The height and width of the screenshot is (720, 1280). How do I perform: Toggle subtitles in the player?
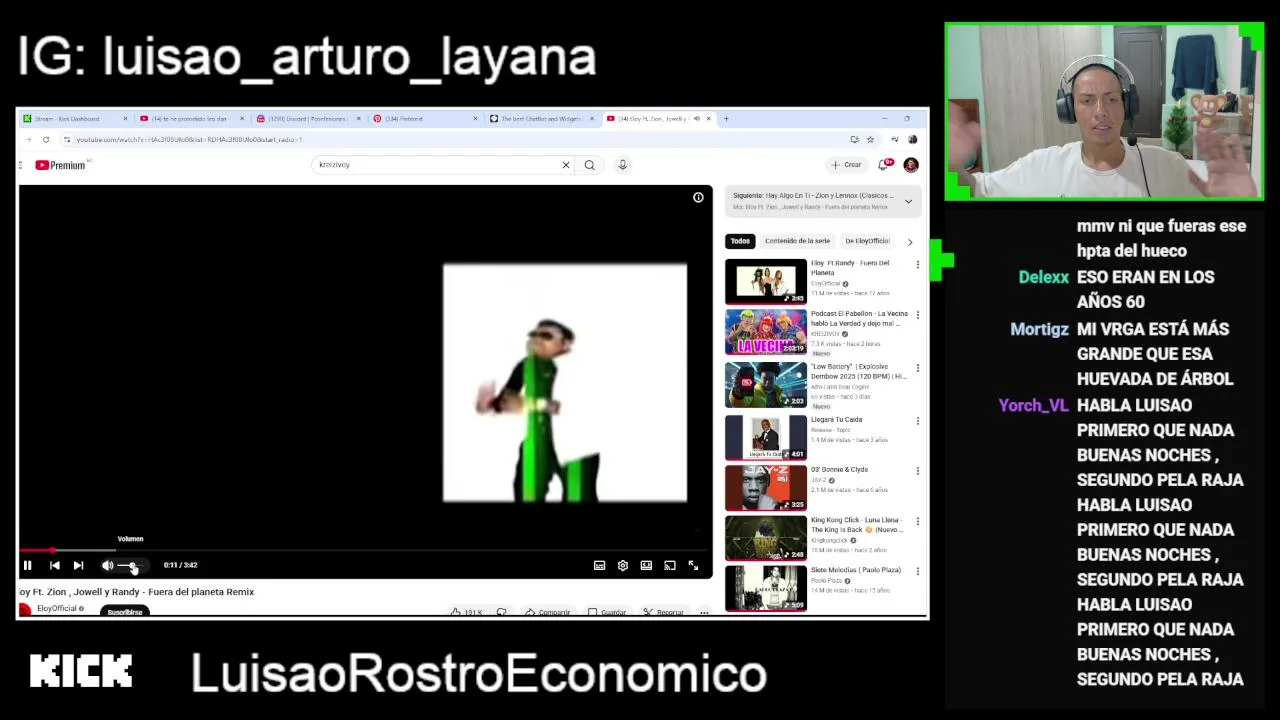(599, 565)
